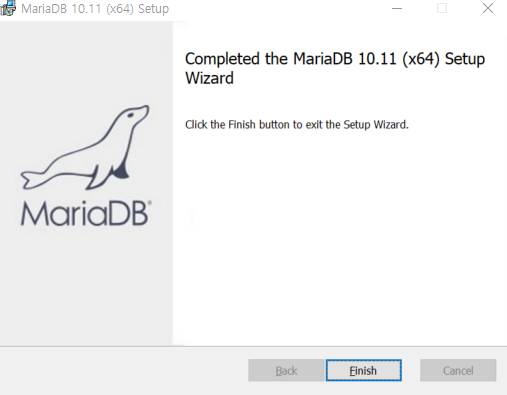Click the grayed-out Back button
507x395 pixels.
coord(286,370)
